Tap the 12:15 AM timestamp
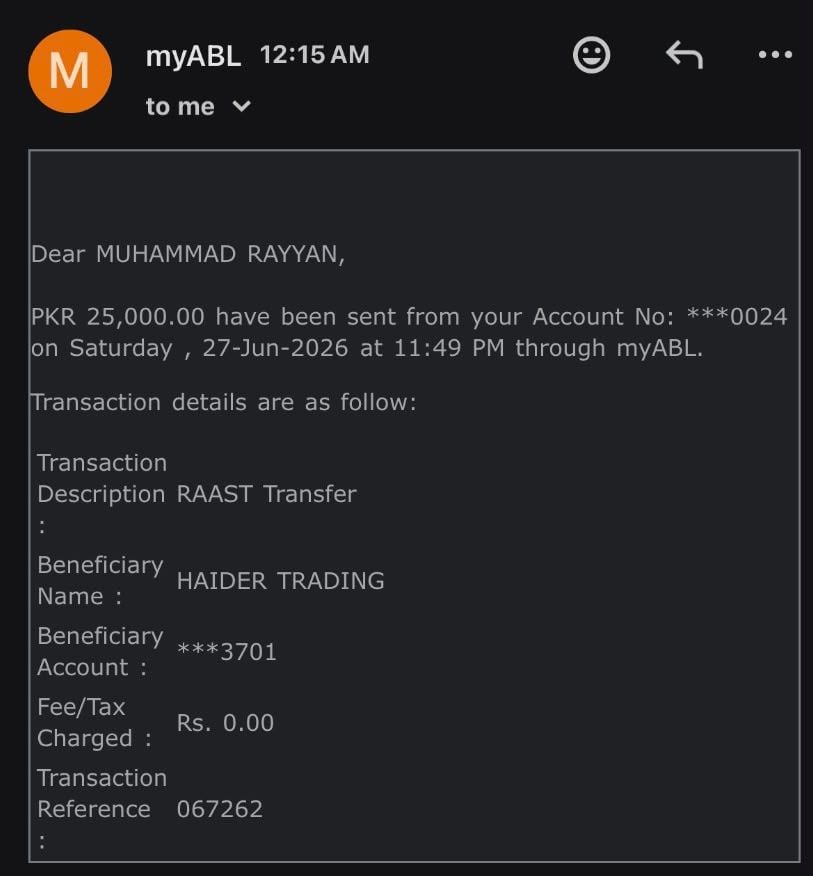Image resolution: width=813 pixels, height=876 pixels. point(315,55)
